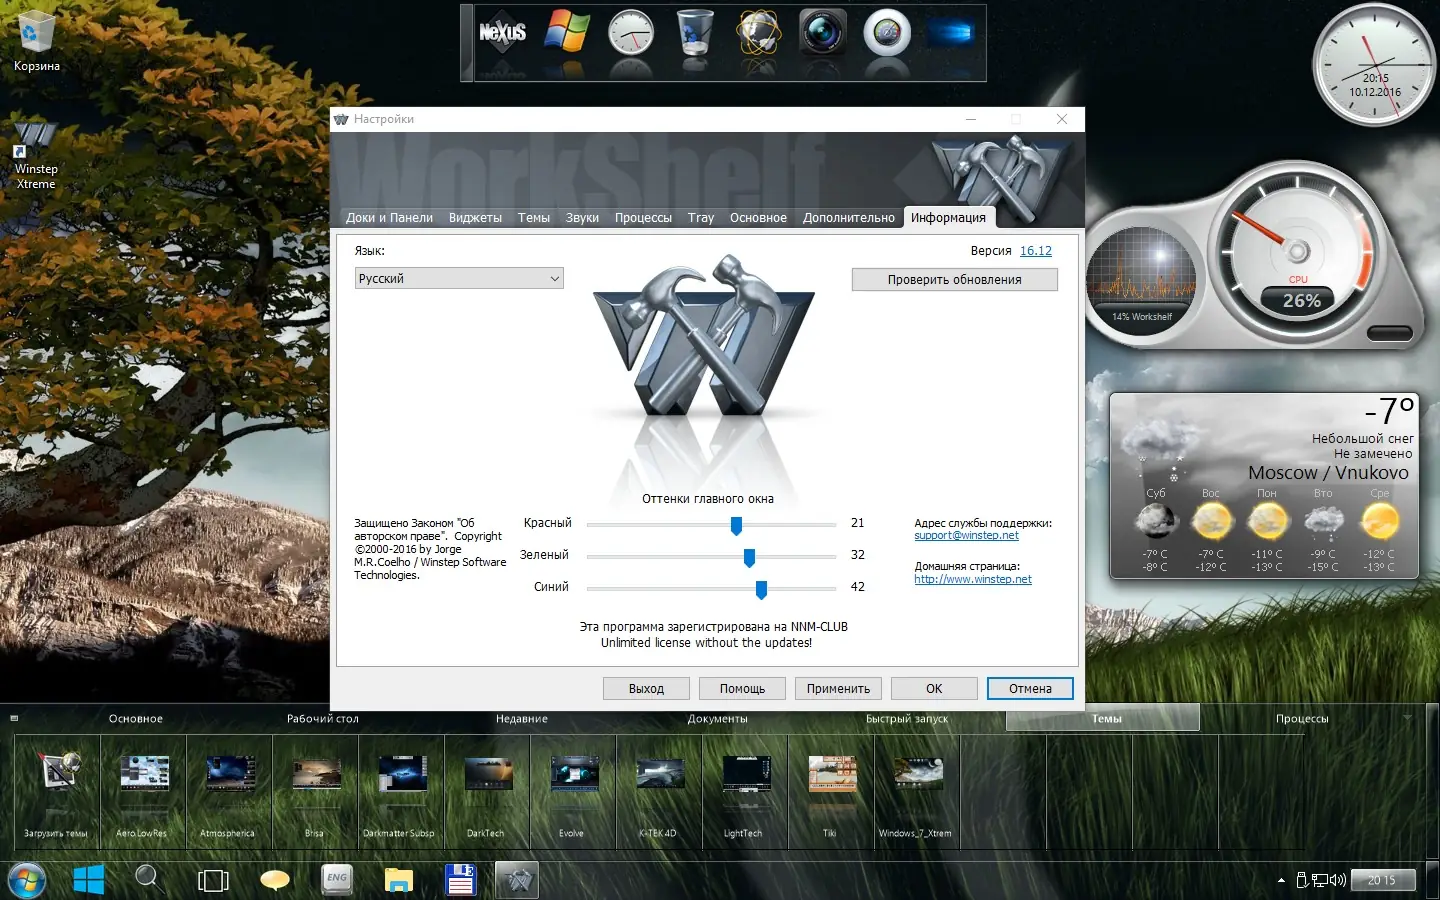The height and width of the screenshot is (900, 1440).
Task: Click the ENG keyboard language icon
Action: coord(337,879)
